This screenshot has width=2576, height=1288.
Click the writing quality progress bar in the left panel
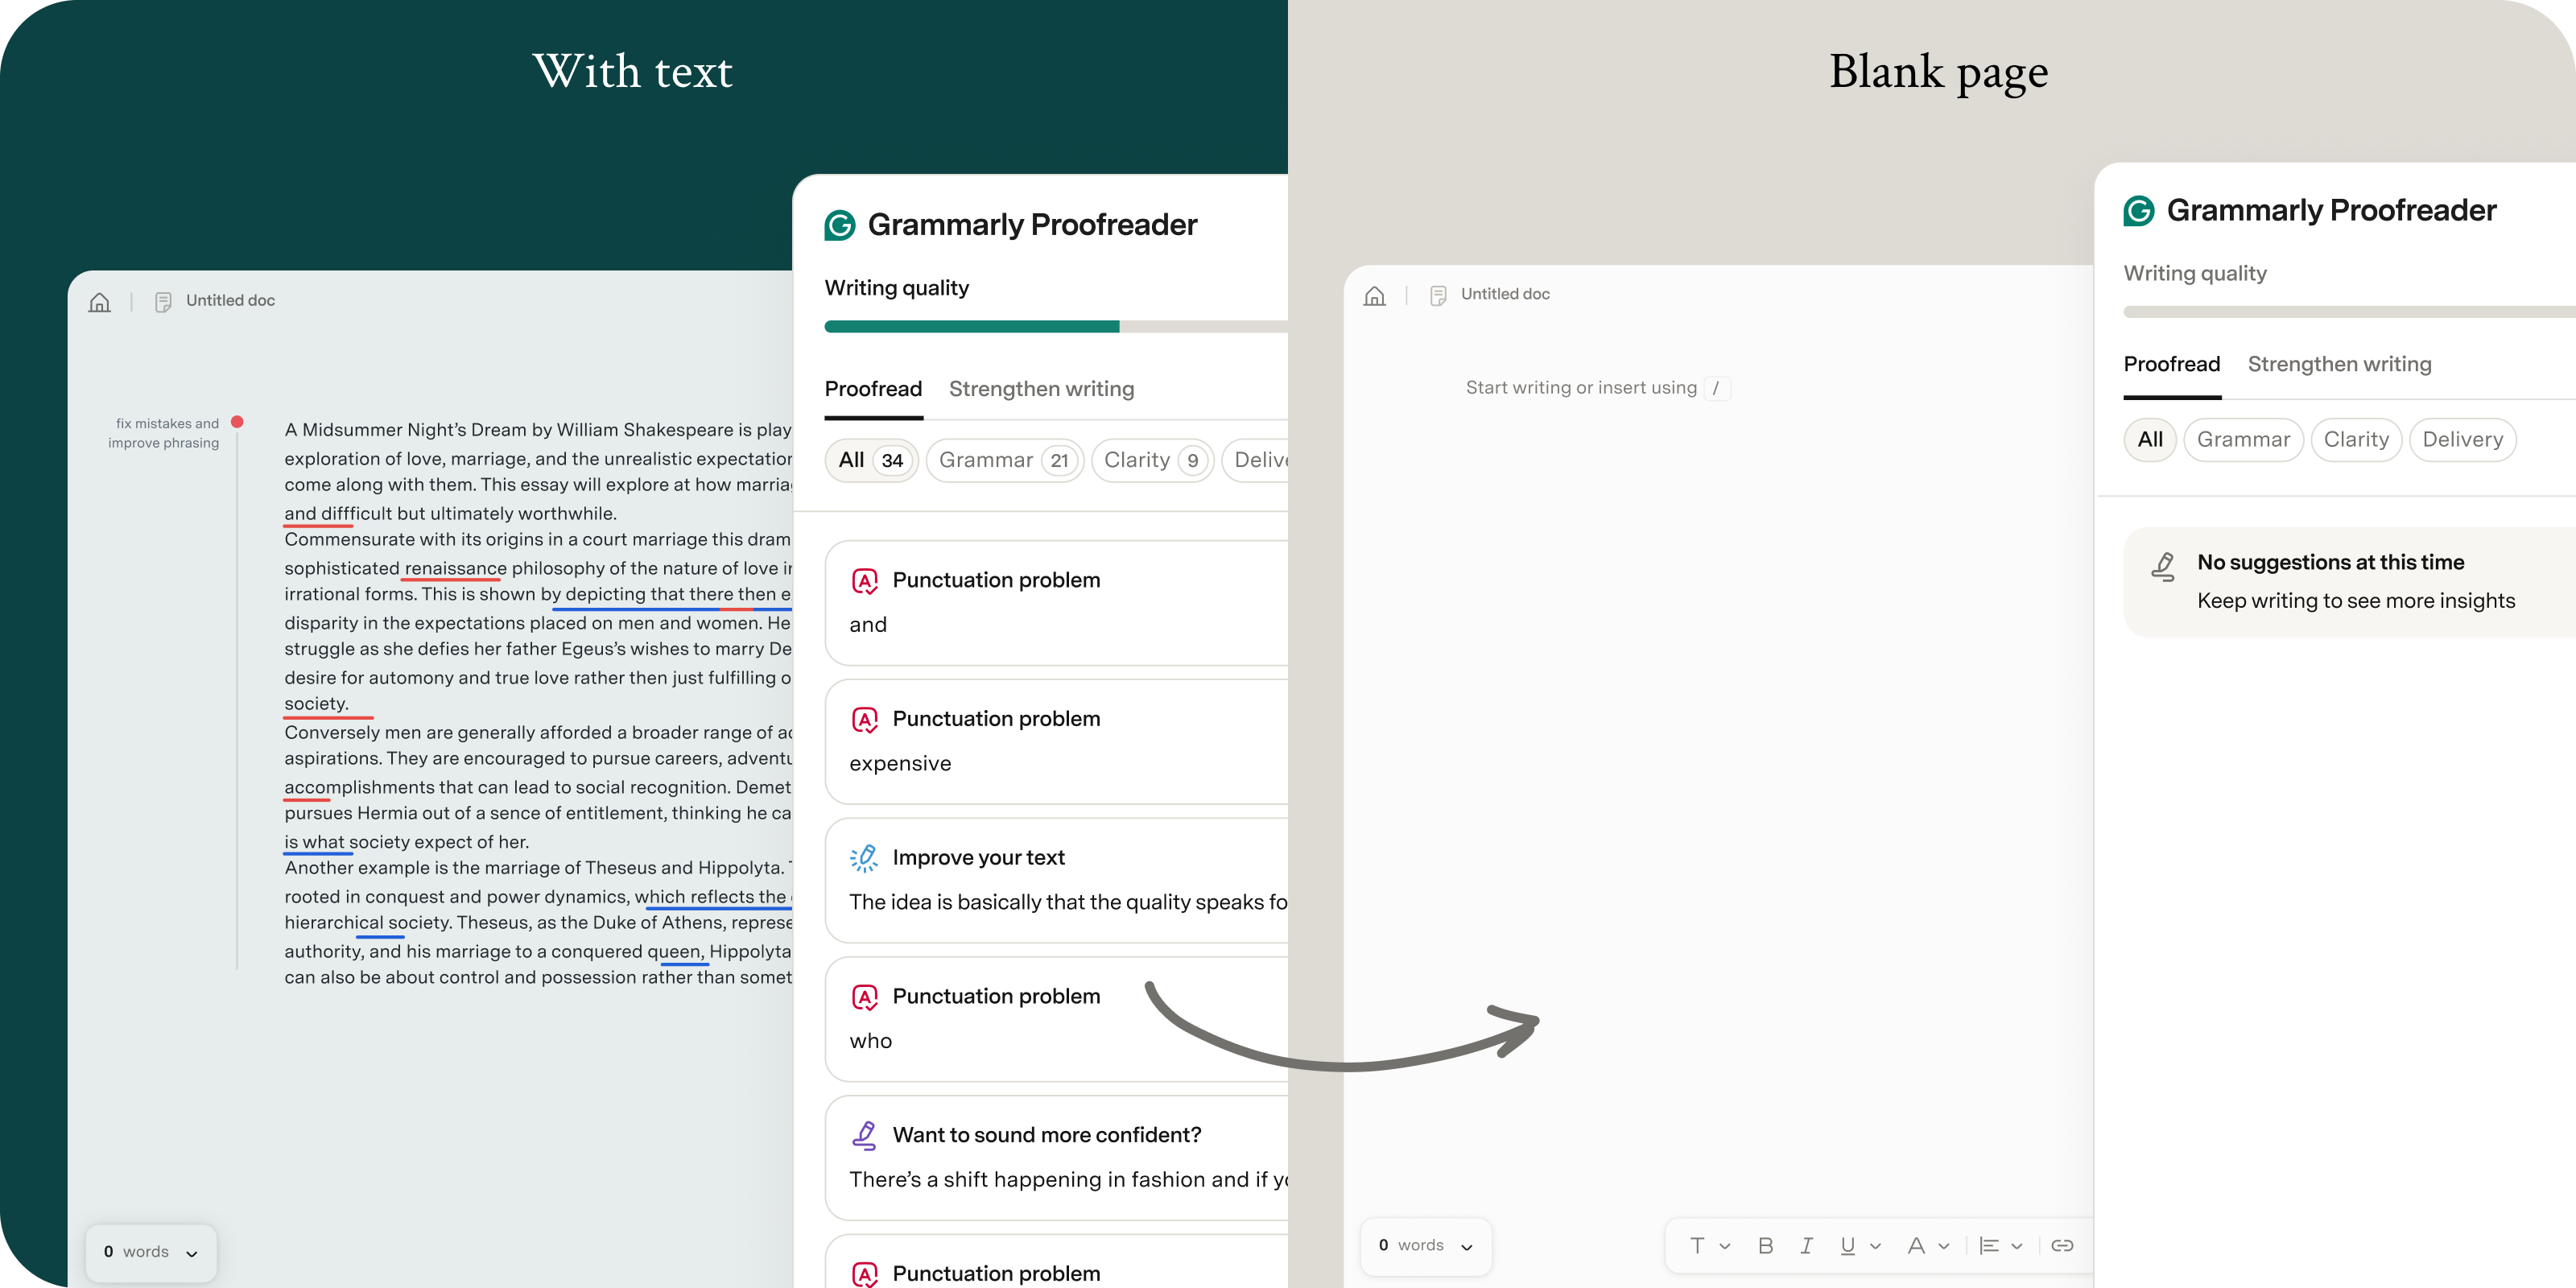tap(1056, 326)
